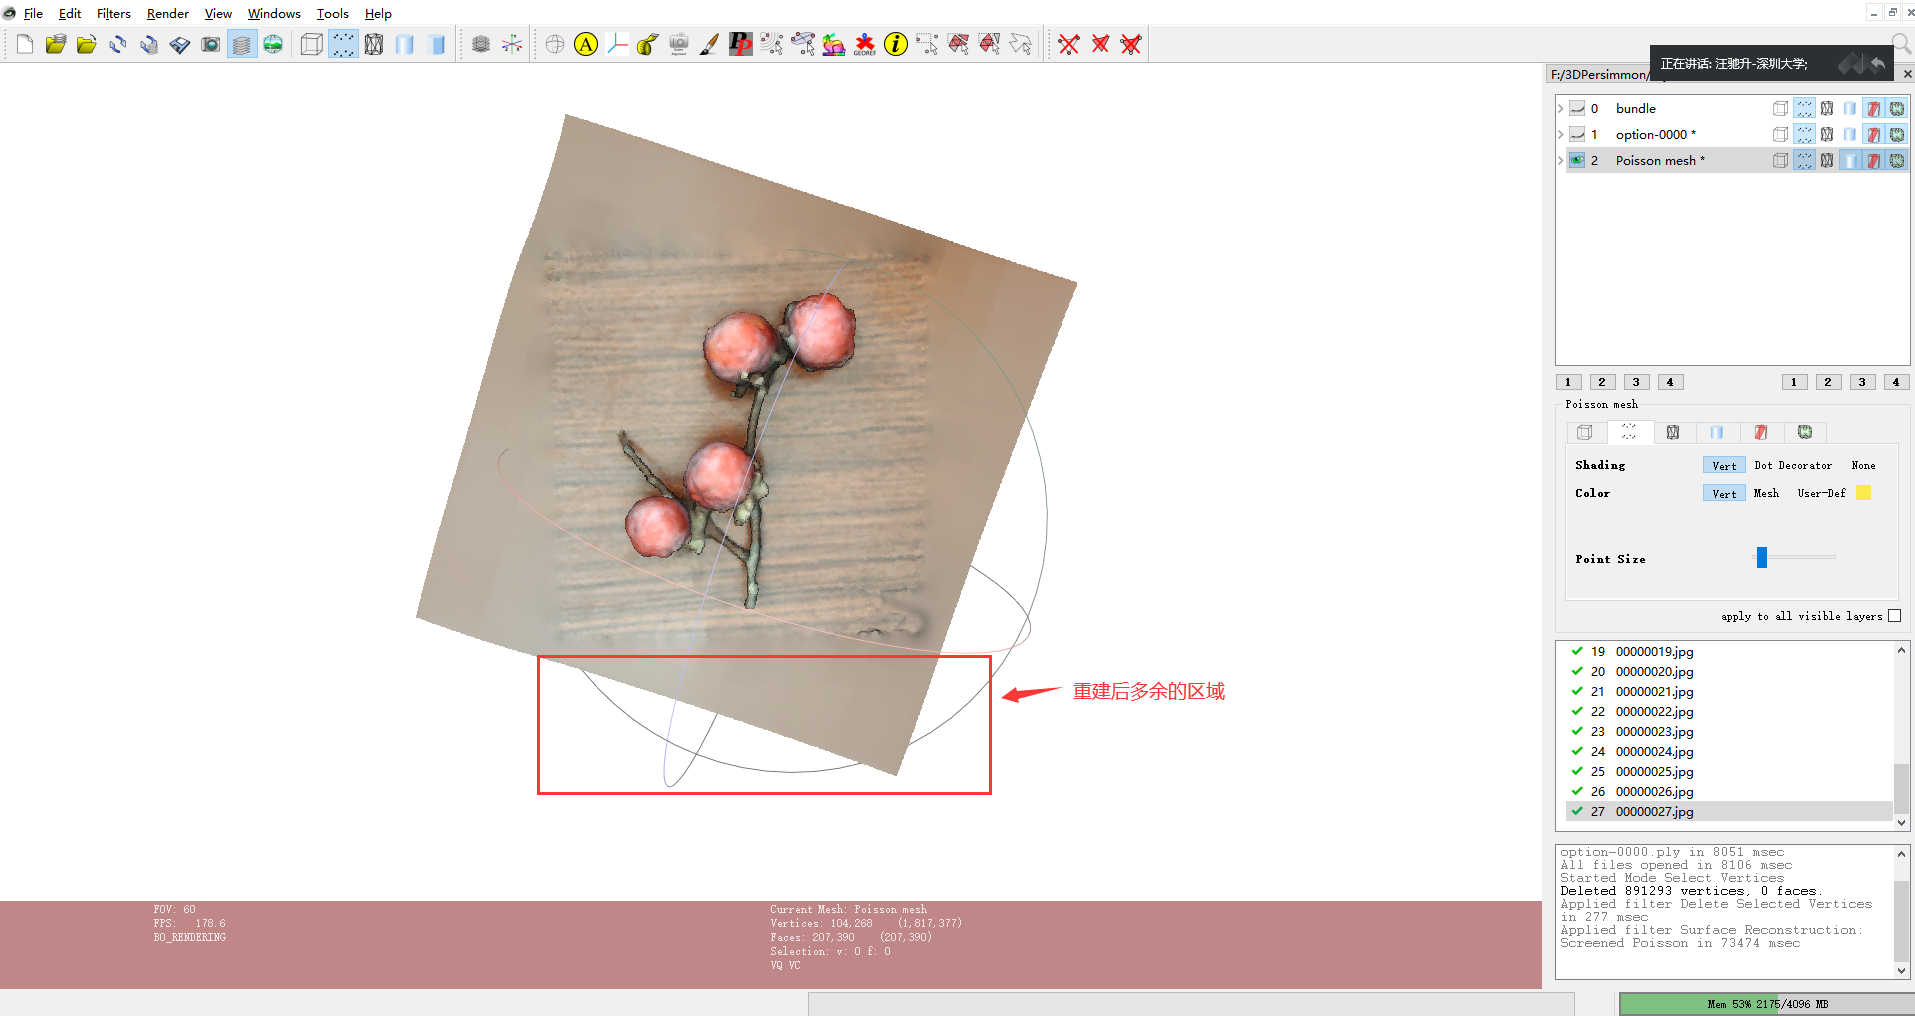Open the Windows menu
The width and height of the screenshot is (1915, 1016).
(274, 13)
